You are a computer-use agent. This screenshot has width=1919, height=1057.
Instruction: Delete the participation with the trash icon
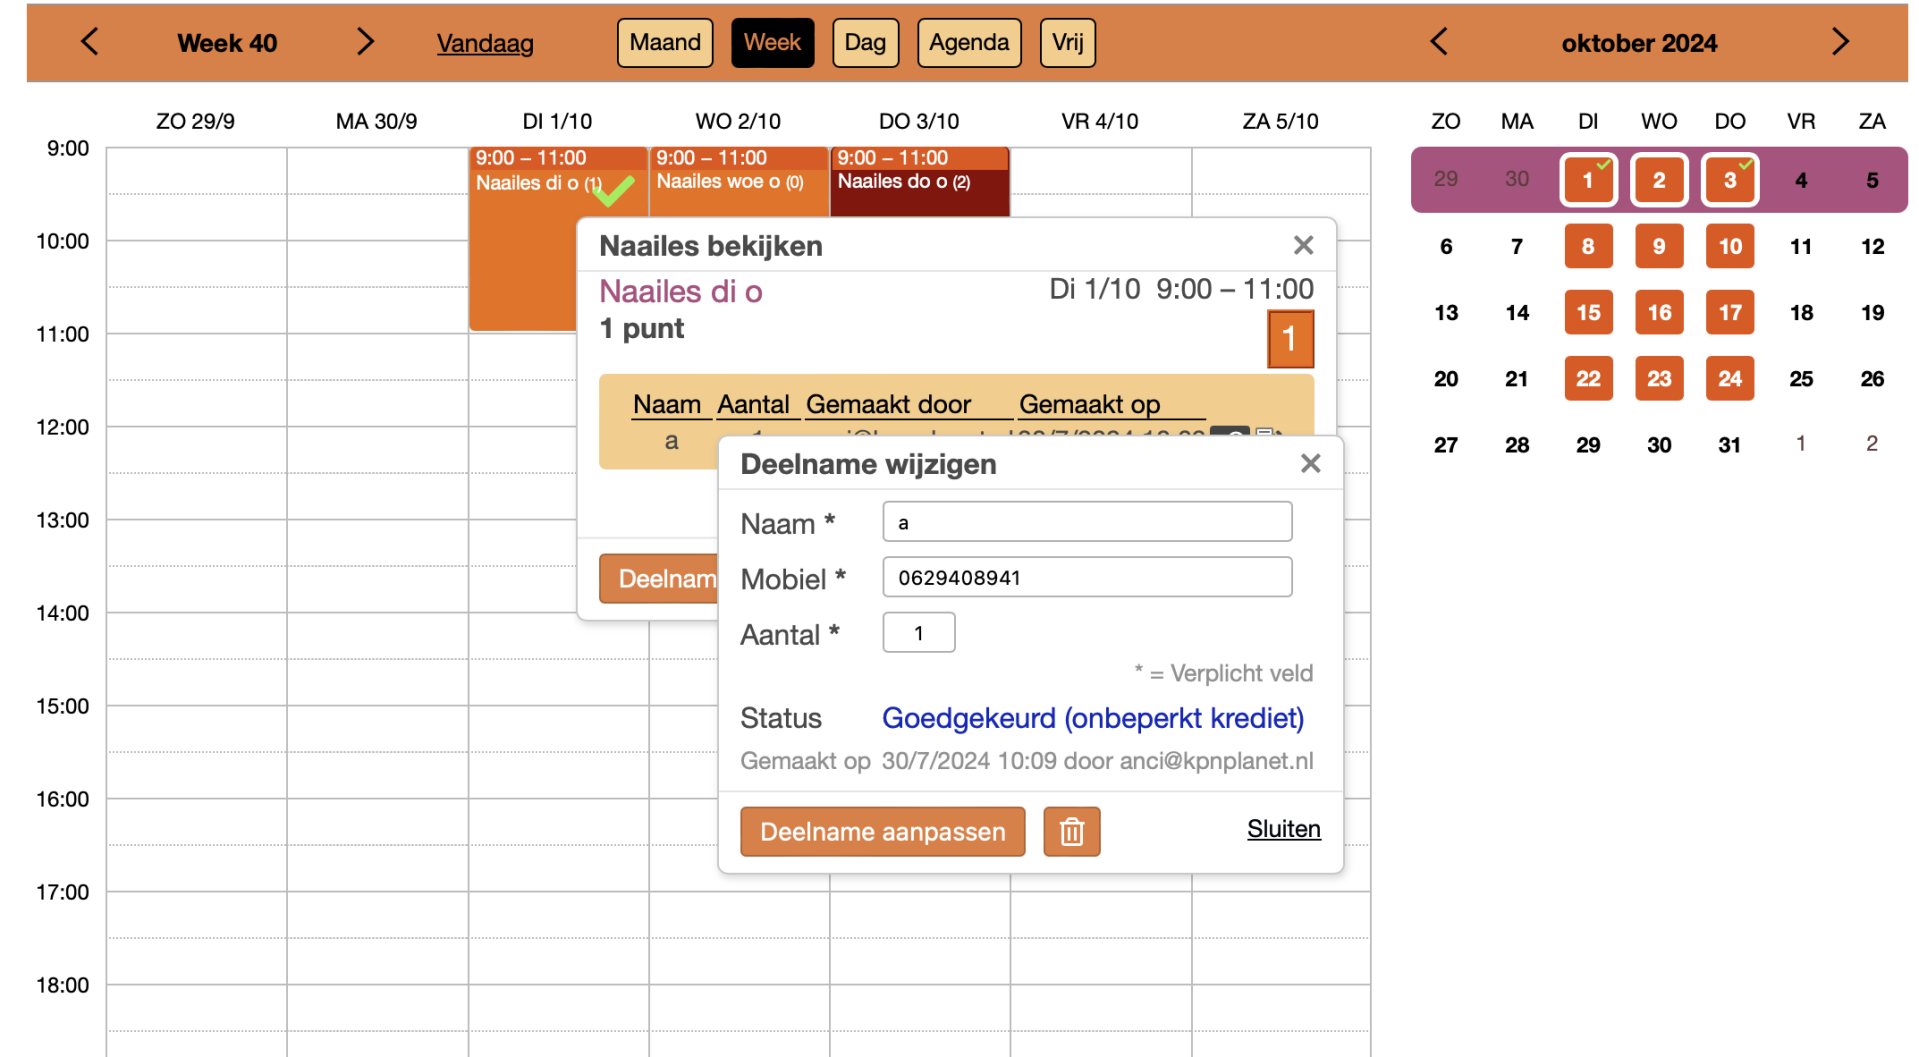pyautogui.click(x=1072, y=832)
